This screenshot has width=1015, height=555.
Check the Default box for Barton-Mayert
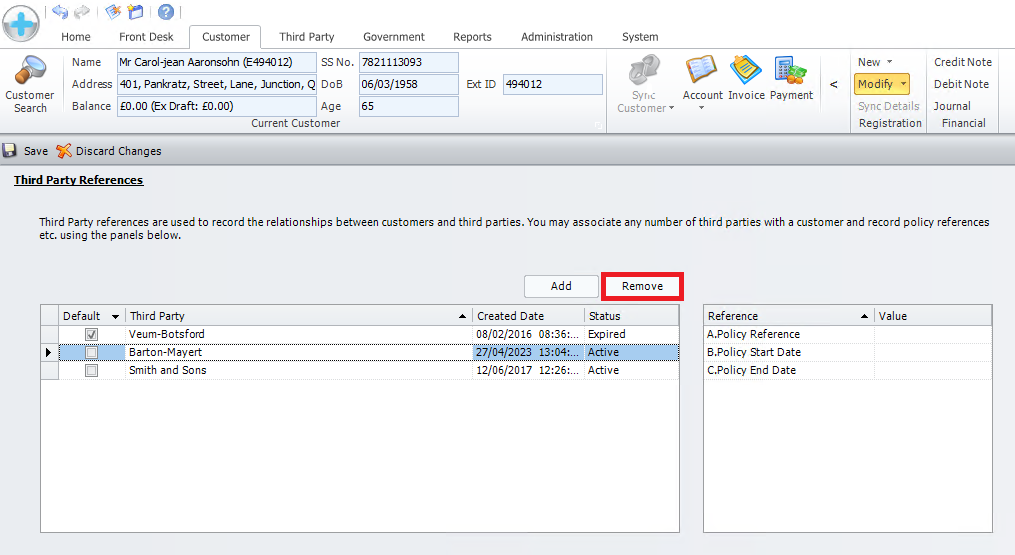(x=92, y=352)
